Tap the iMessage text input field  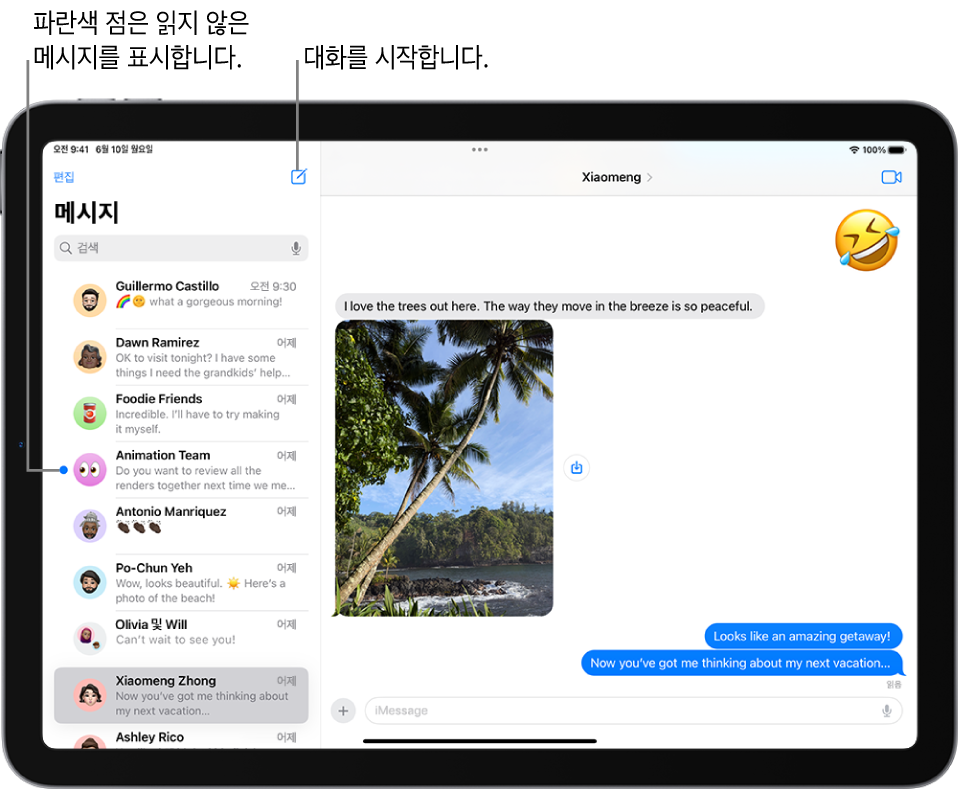click(633, 710)
